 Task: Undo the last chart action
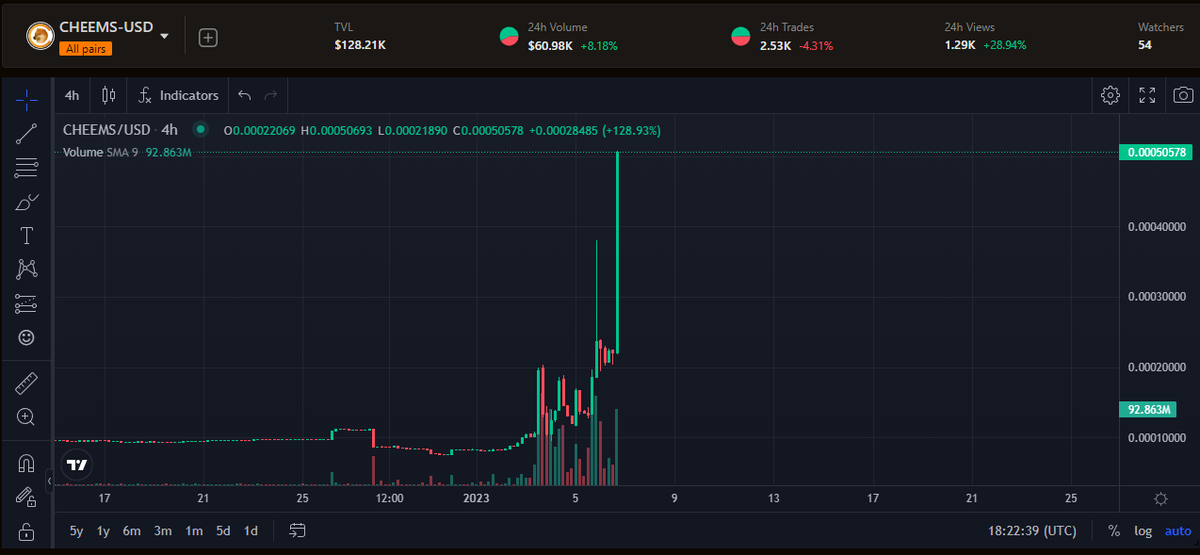[x=245, y=95]
